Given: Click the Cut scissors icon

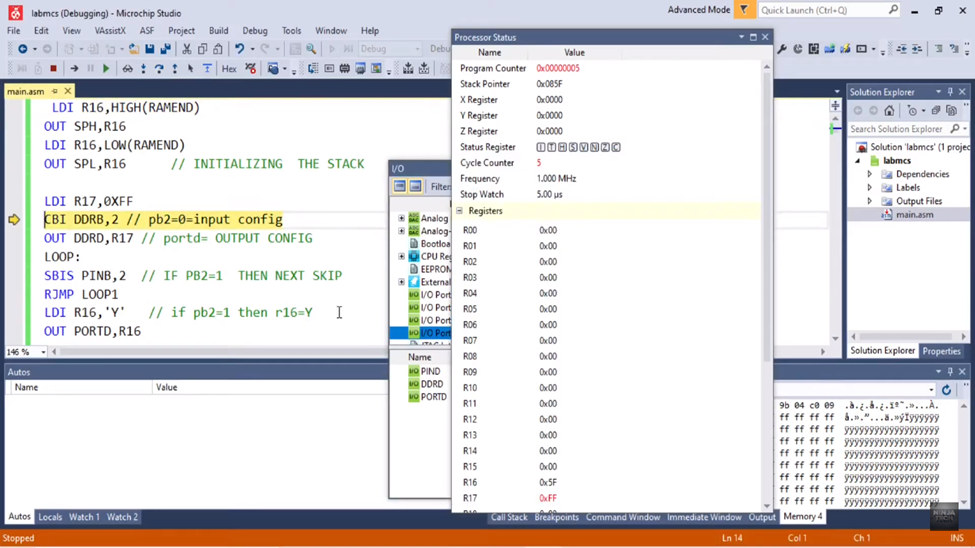Looking at the screenshot, I should point(186,48).
